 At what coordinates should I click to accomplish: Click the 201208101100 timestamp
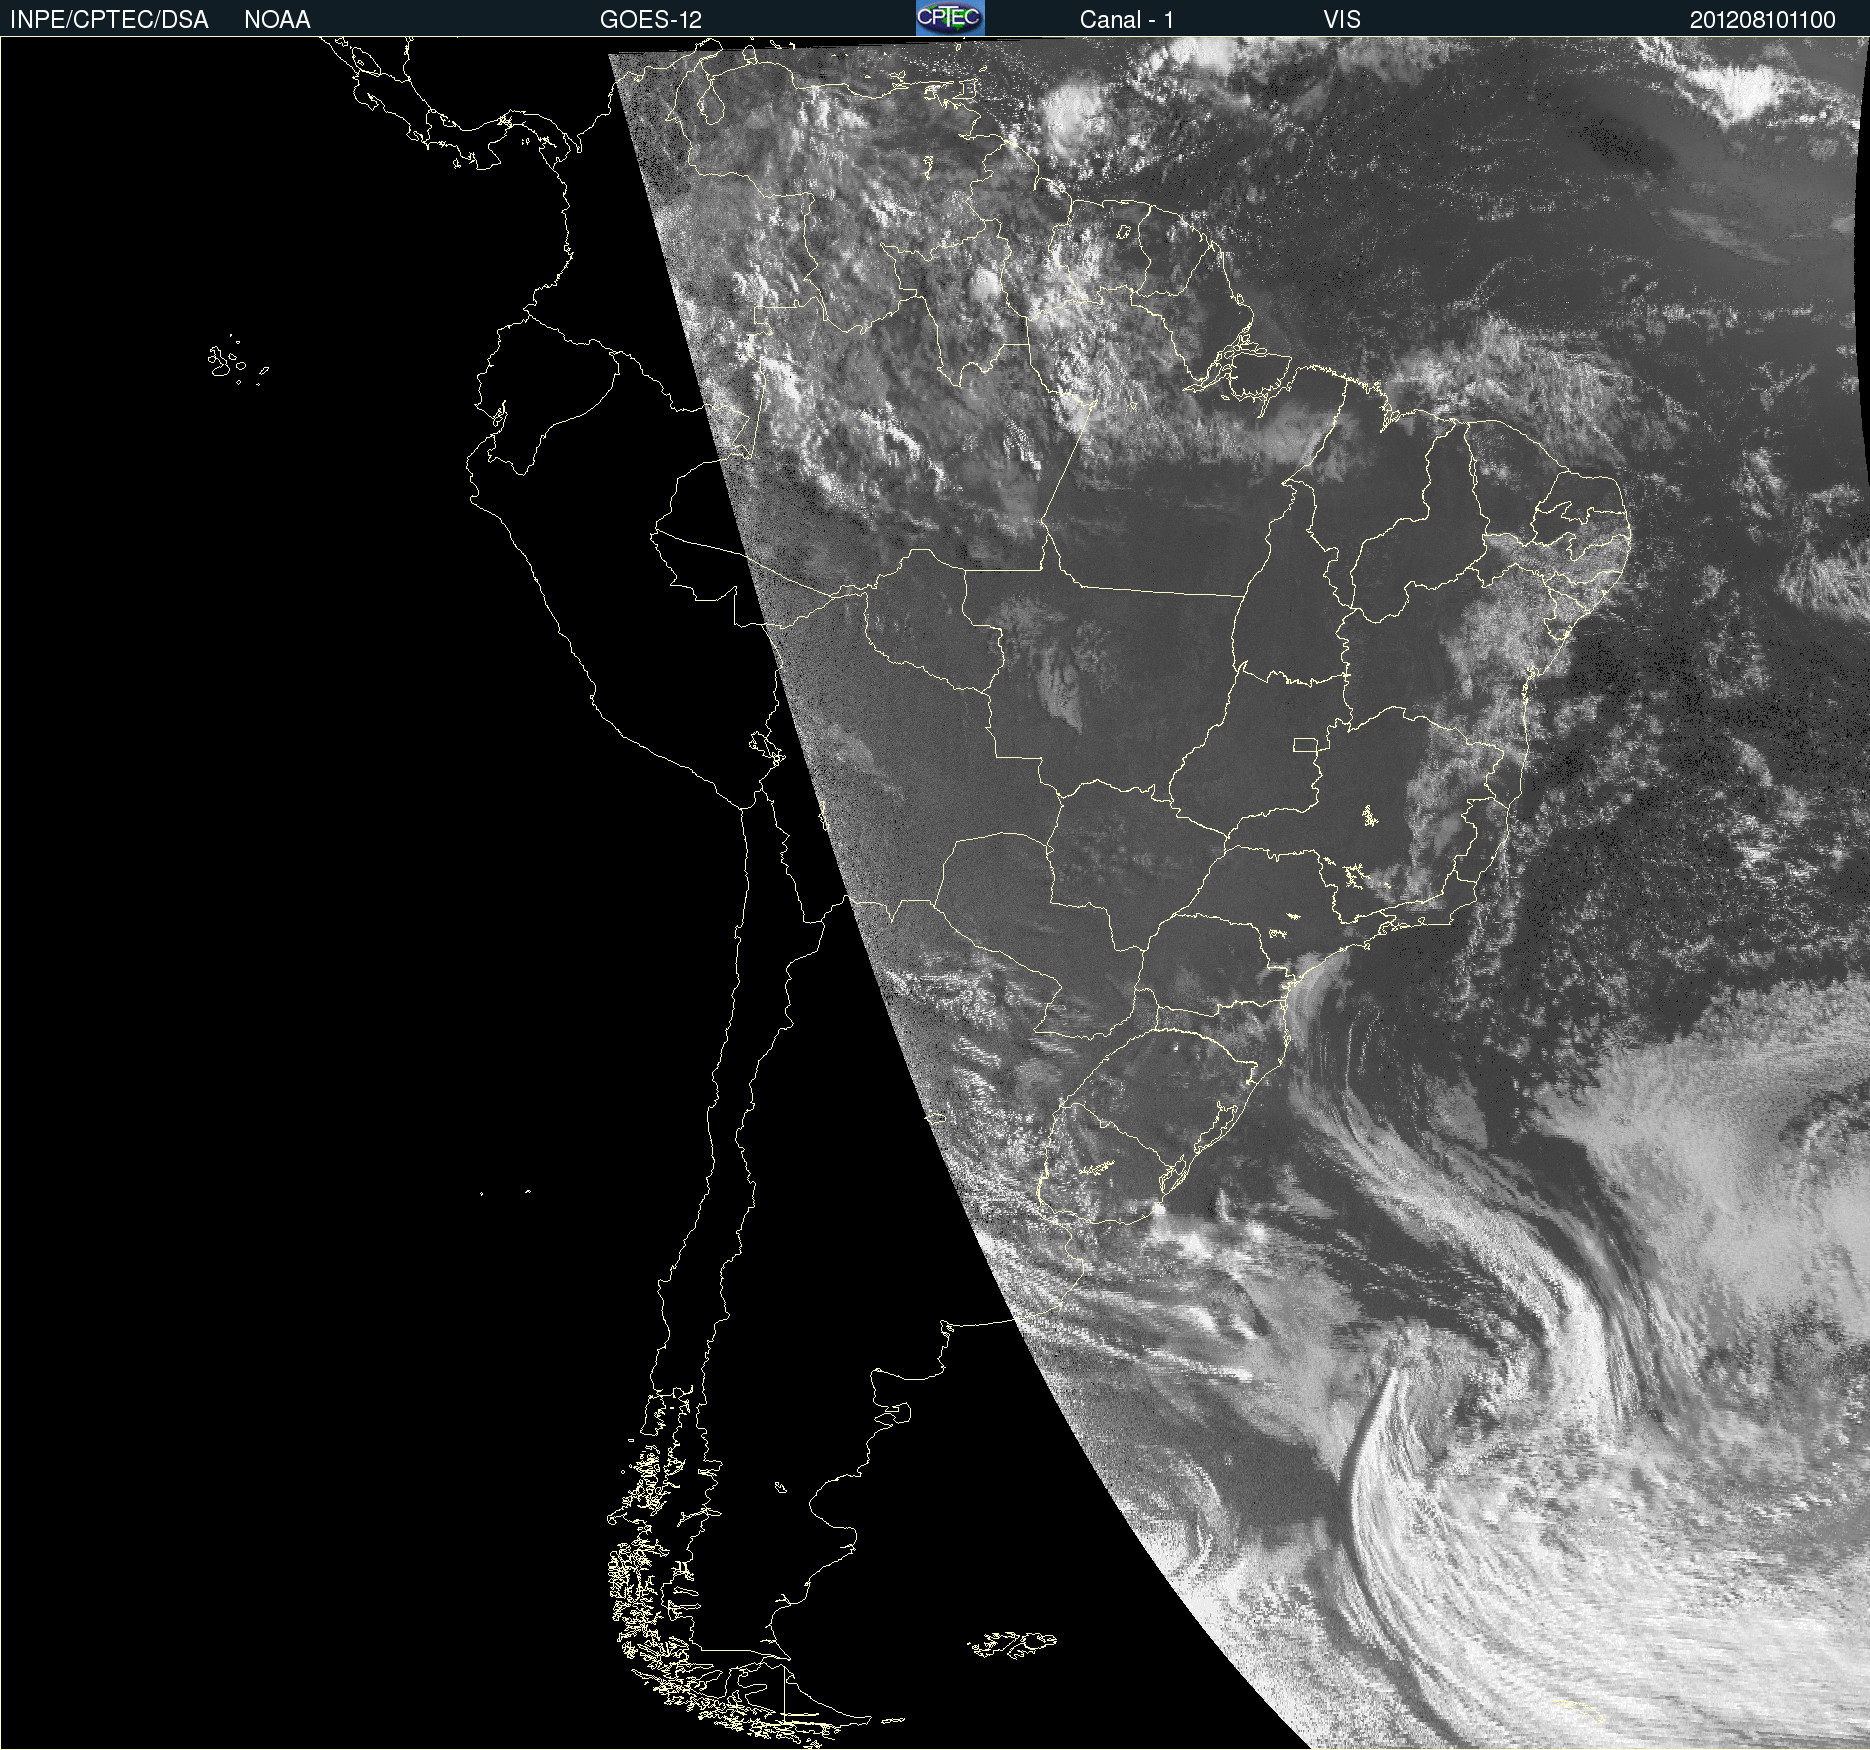1763,20
